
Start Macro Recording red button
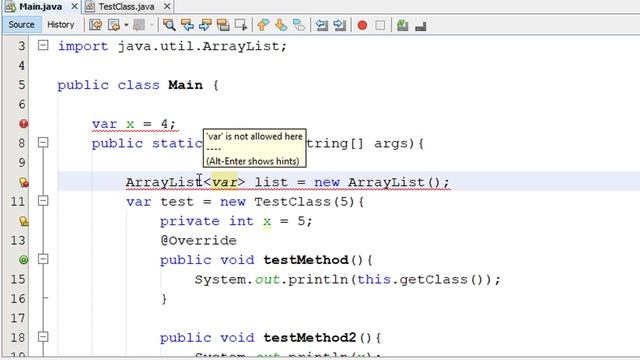[362, 25]
